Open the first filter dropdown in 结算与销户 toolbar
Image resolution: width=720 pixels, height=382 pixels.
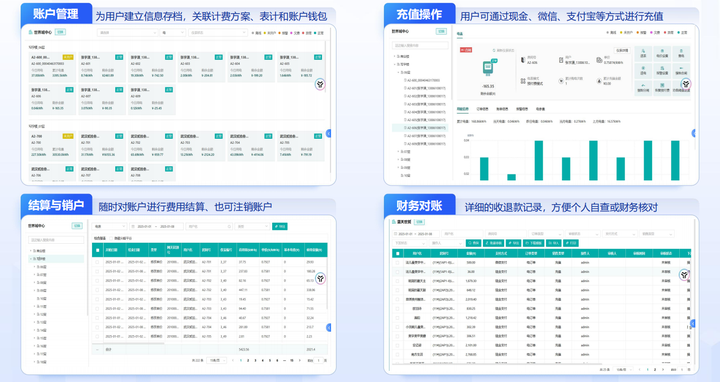coord(109,226)
